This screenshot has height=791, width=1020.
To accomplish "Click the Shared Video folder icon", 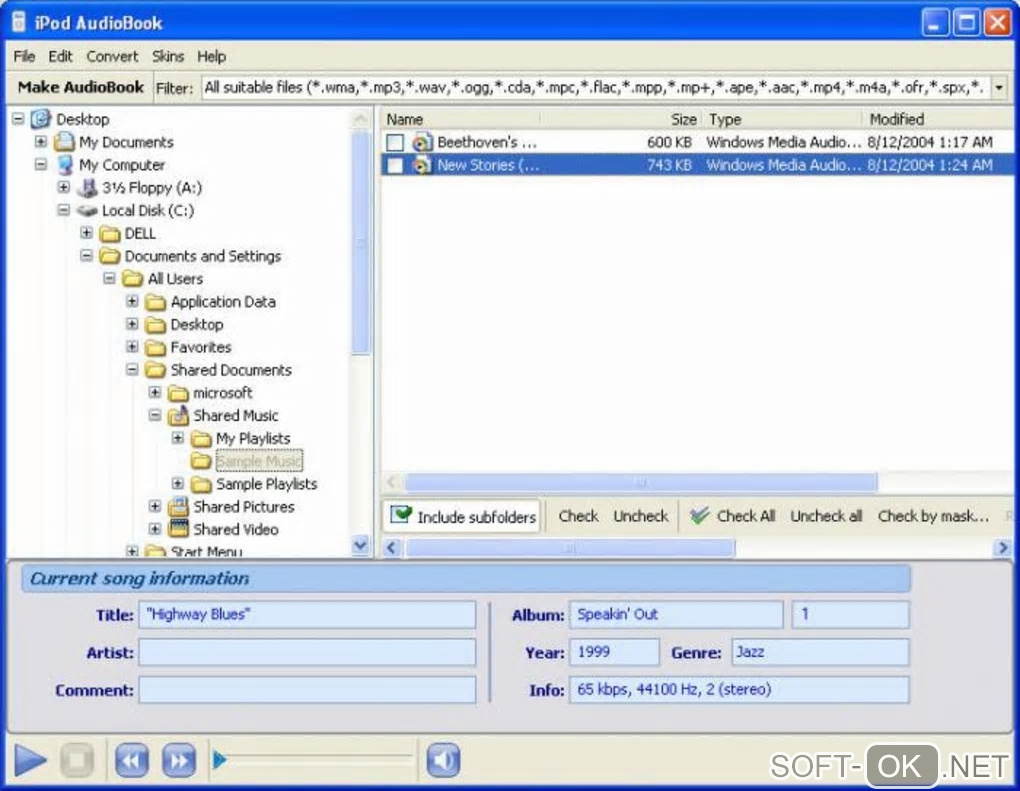I will [x=178, y=529].
